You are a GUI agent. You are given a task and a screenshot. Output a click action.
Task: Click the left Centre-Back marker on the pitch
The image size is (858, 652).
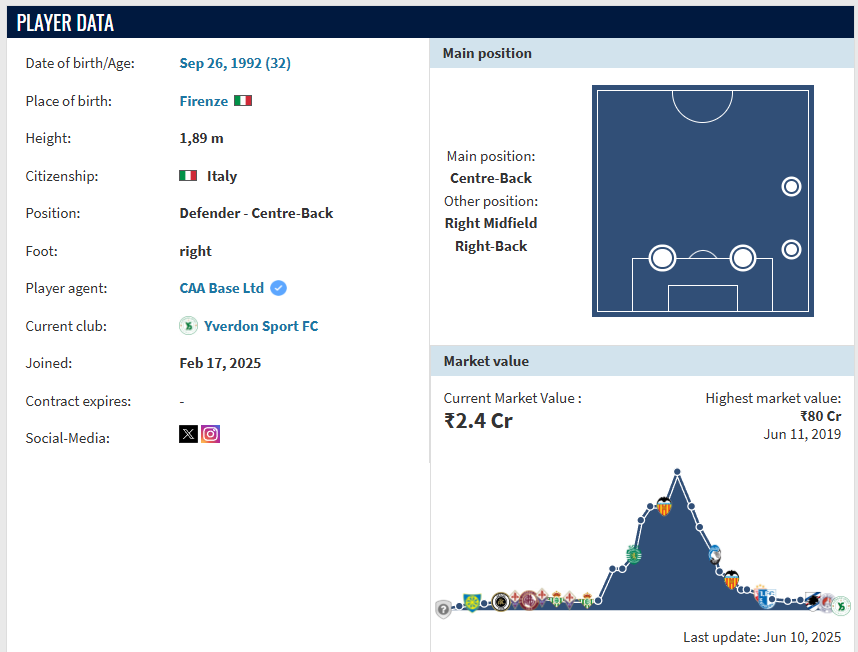pos(662,258)
